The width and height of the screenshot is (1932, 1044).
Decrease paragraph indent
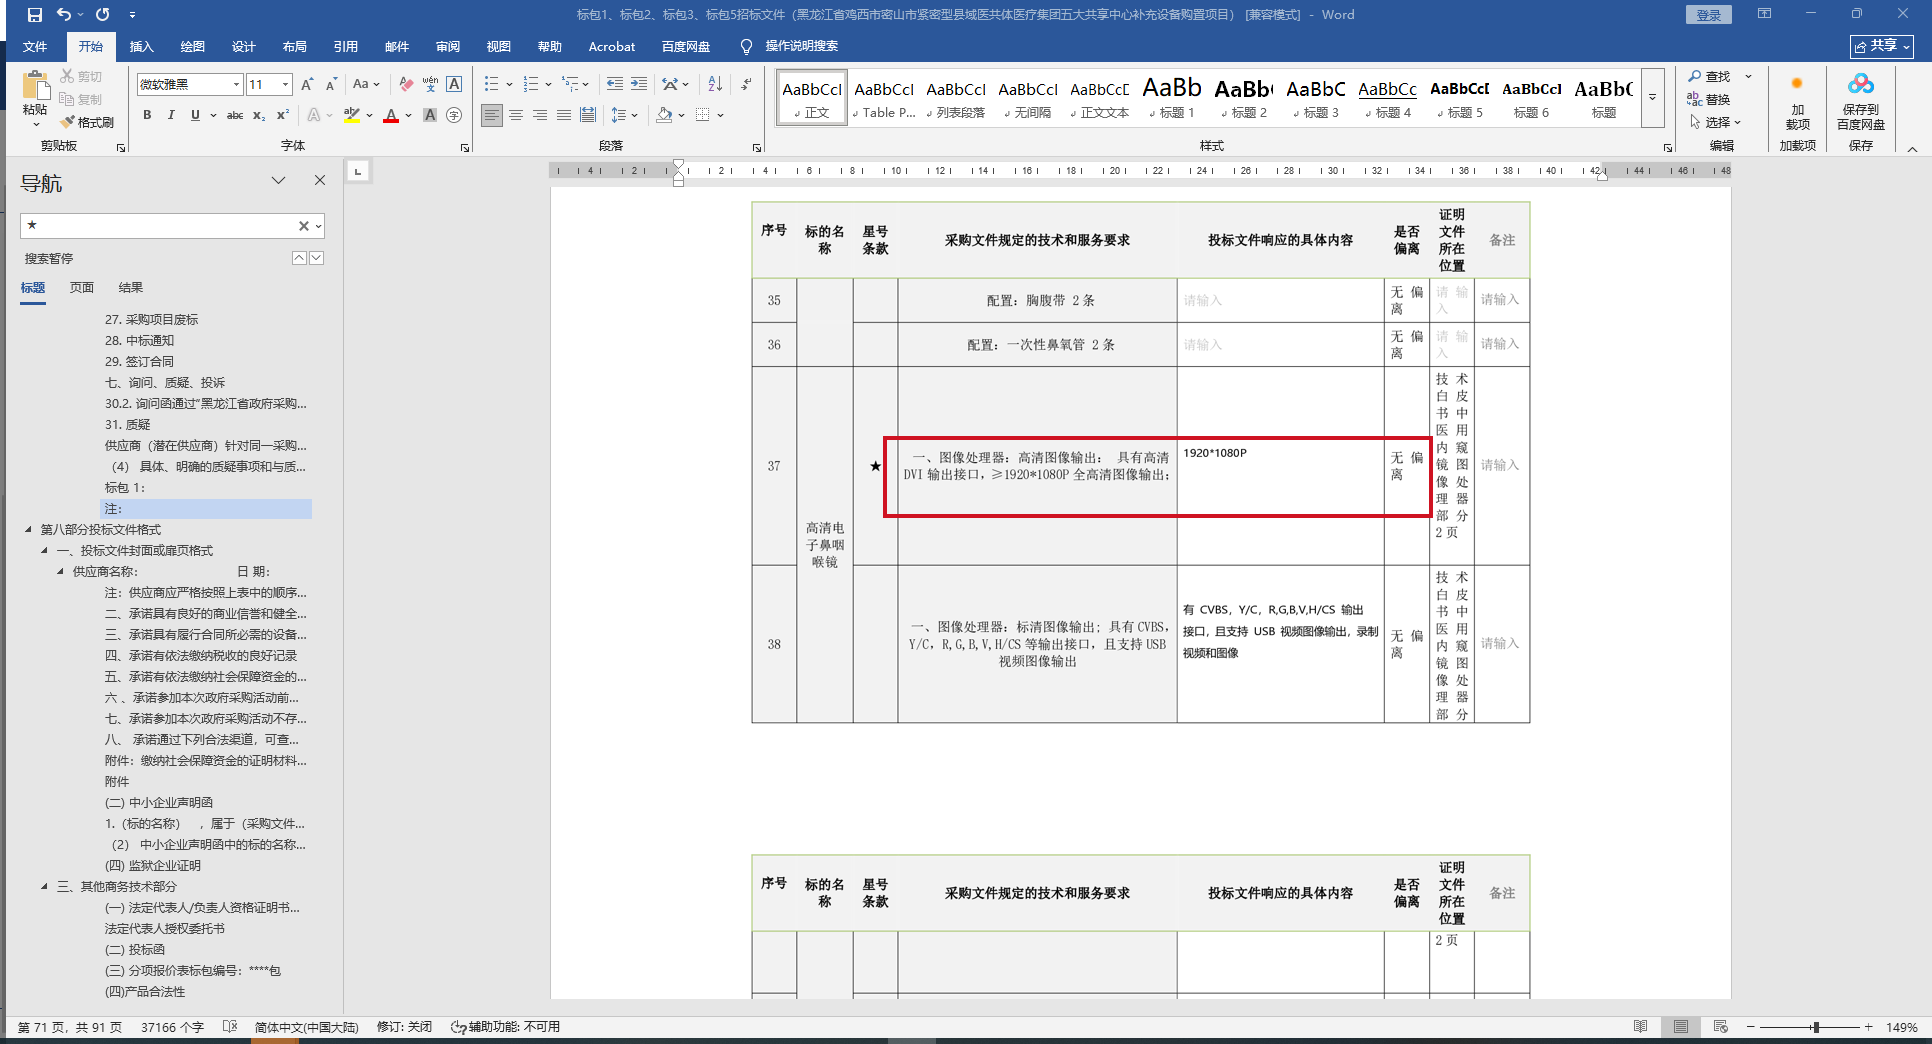click(x=614, y=84)
